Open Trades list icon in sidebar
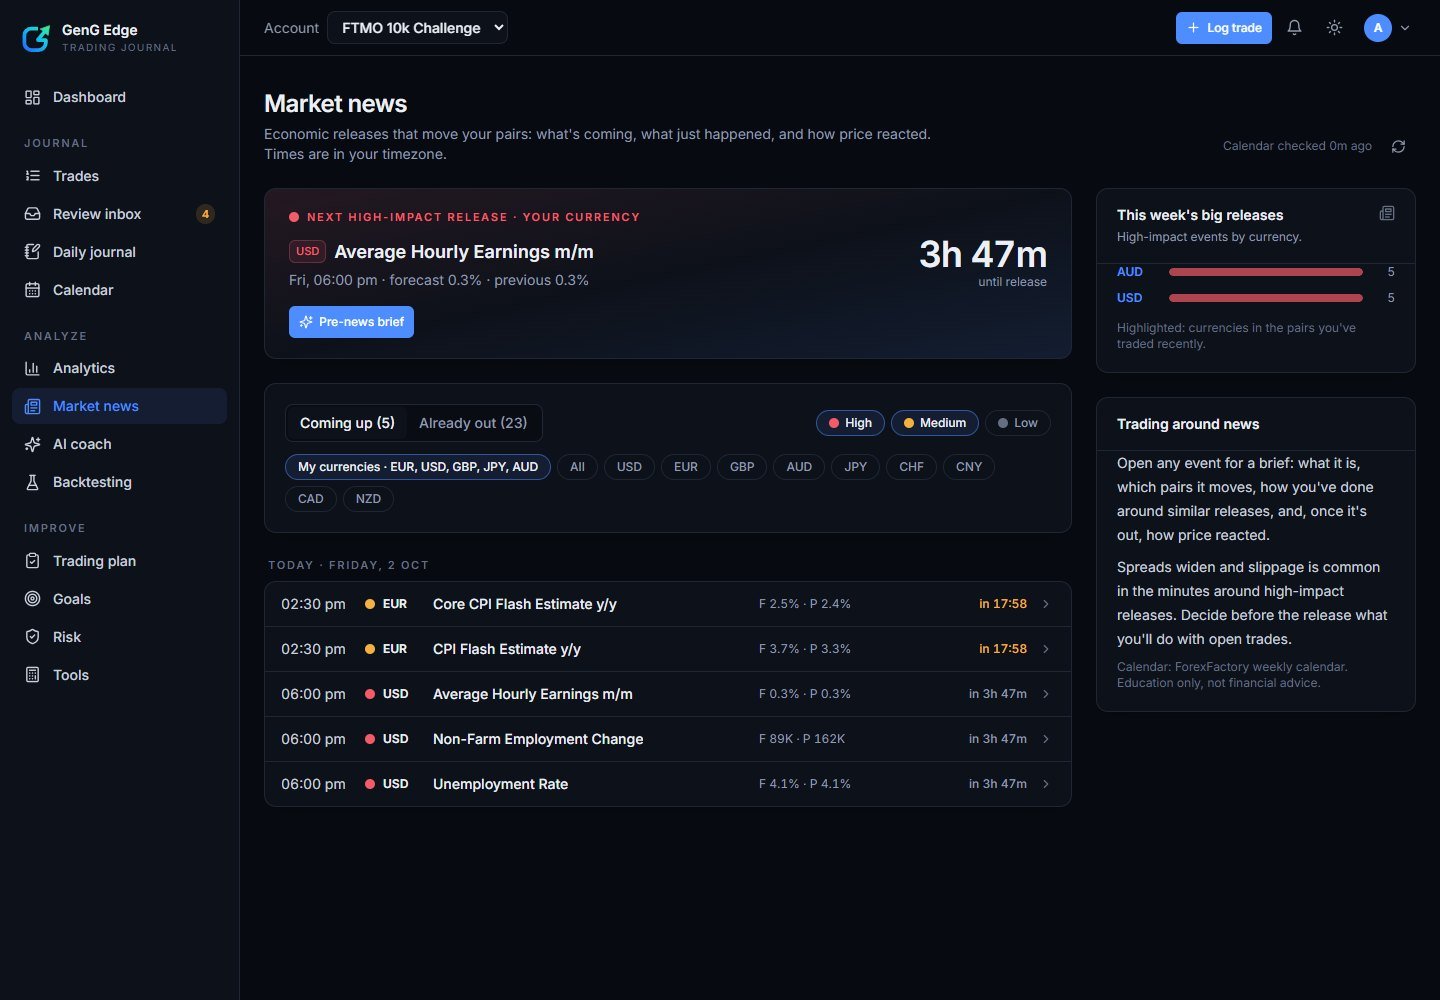This screenshot has height=1000, width=1440. (33, 176)
